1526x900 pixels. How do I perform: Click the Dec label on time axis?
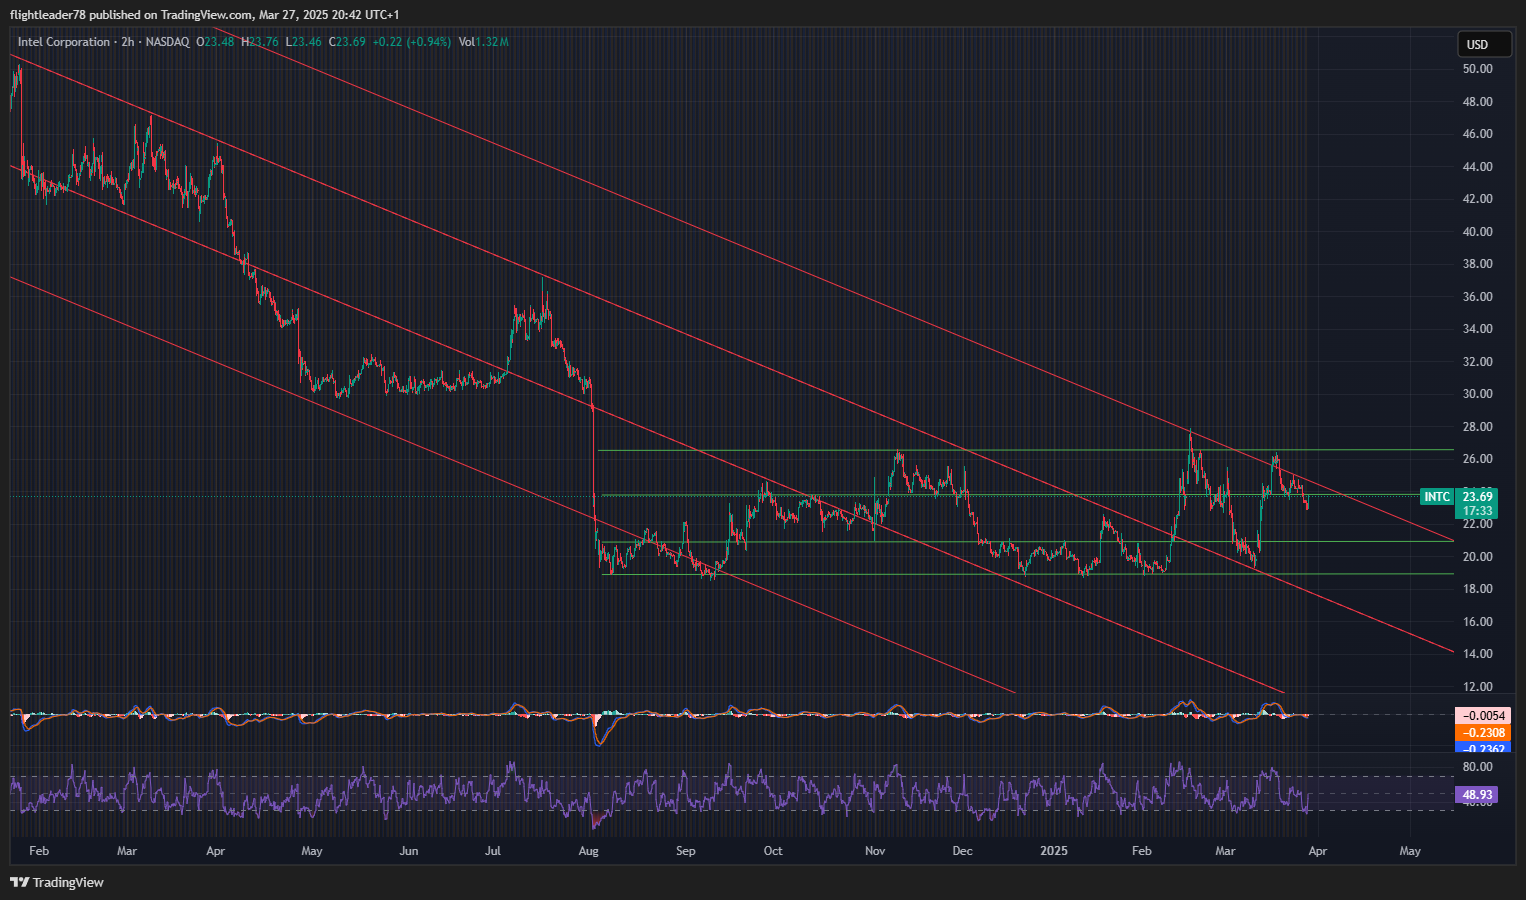point(962,851)
